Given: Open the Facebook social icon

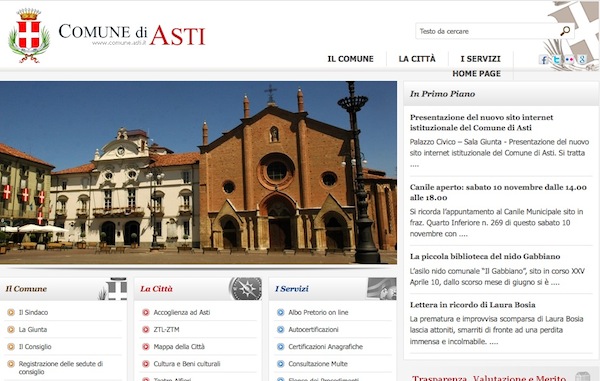Looking at the screenshot, I should coord(543,59).
